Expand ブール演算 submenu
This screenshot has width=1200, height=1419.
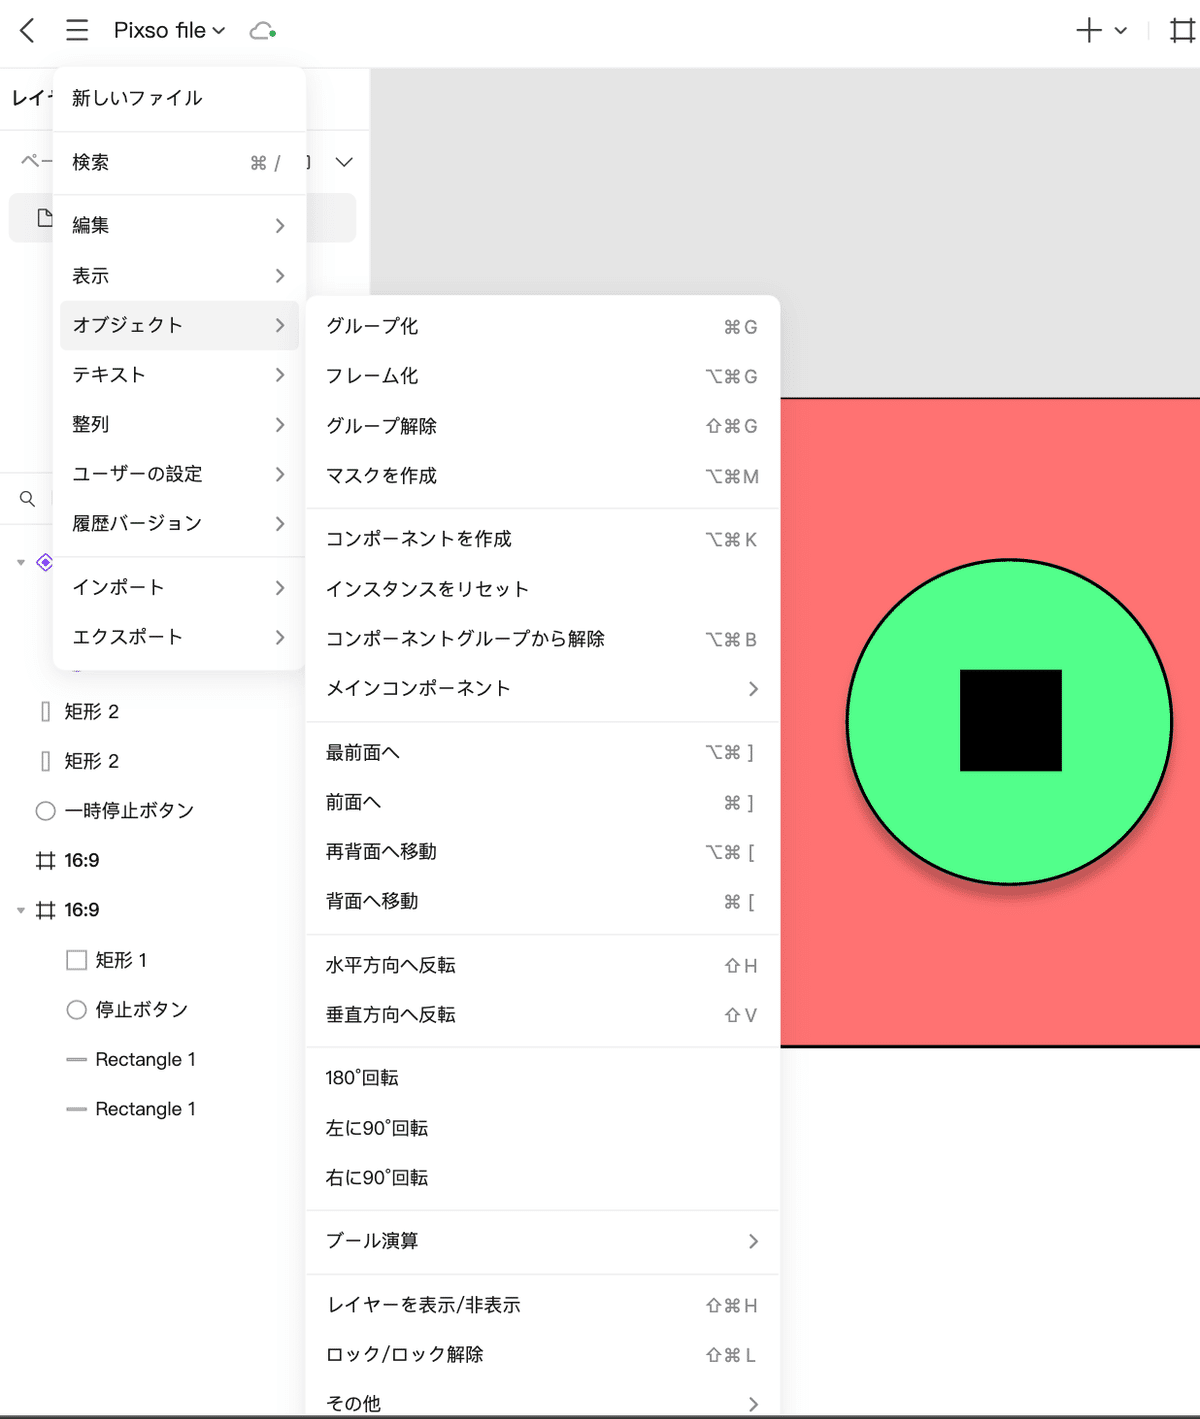[542, 1241]
